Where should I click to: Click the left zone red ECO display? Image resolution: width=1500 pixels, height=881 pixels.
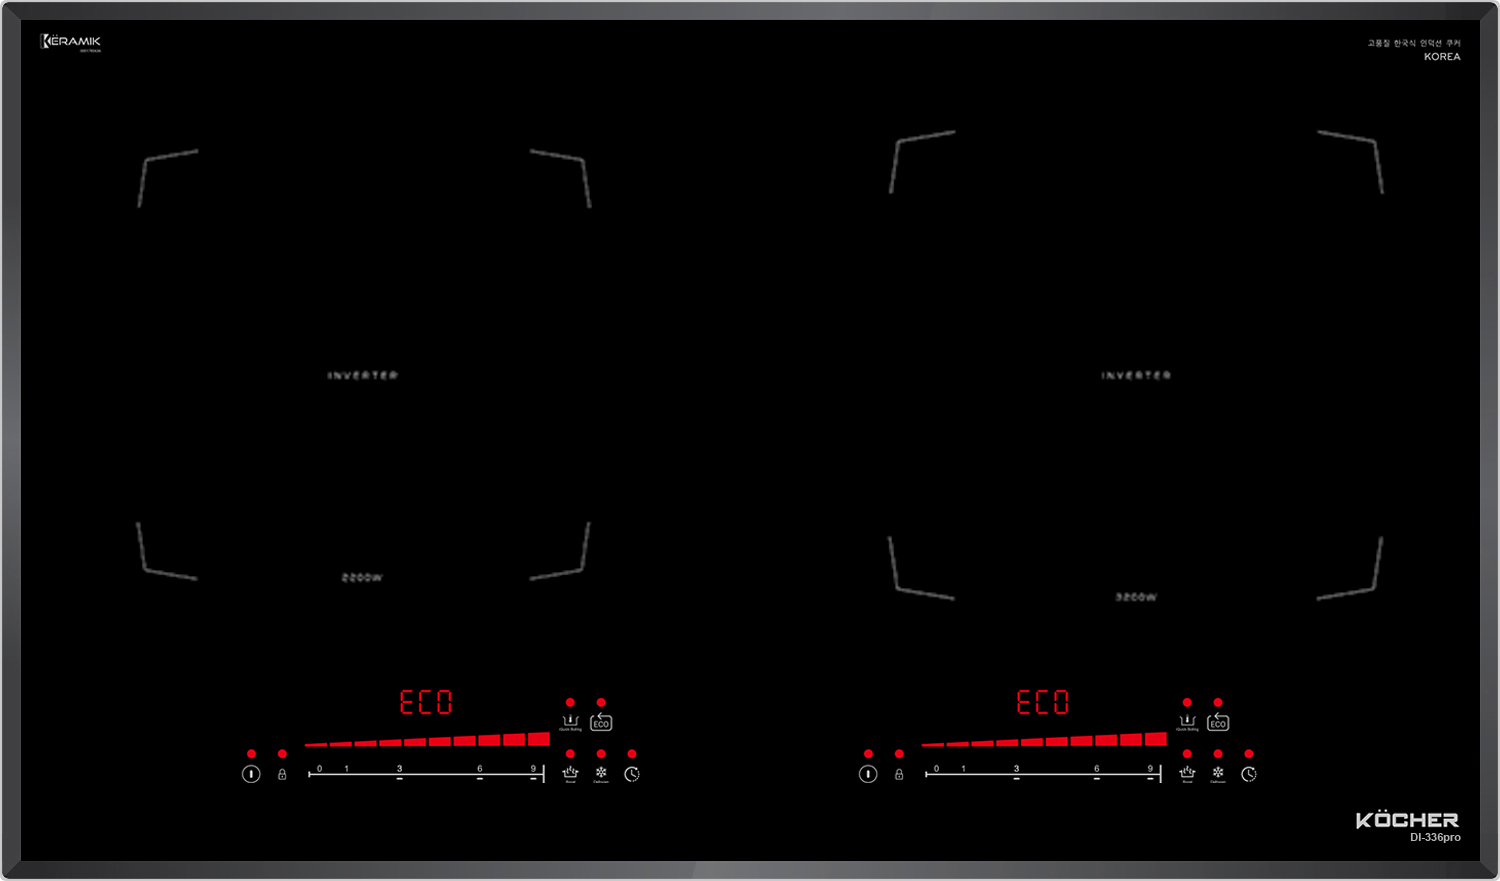click(x=426, y=702)
